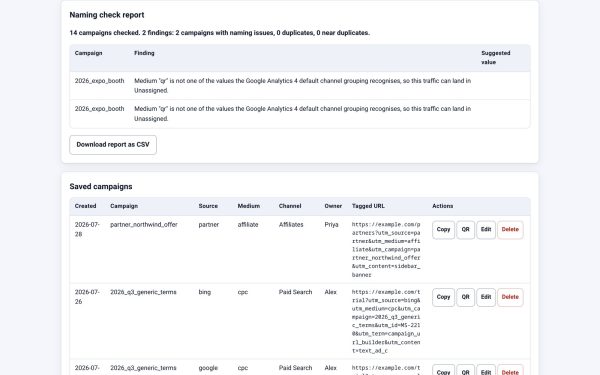Click the Priya owner cell
This screenshot has height=375, width=600.
[331, 225]
